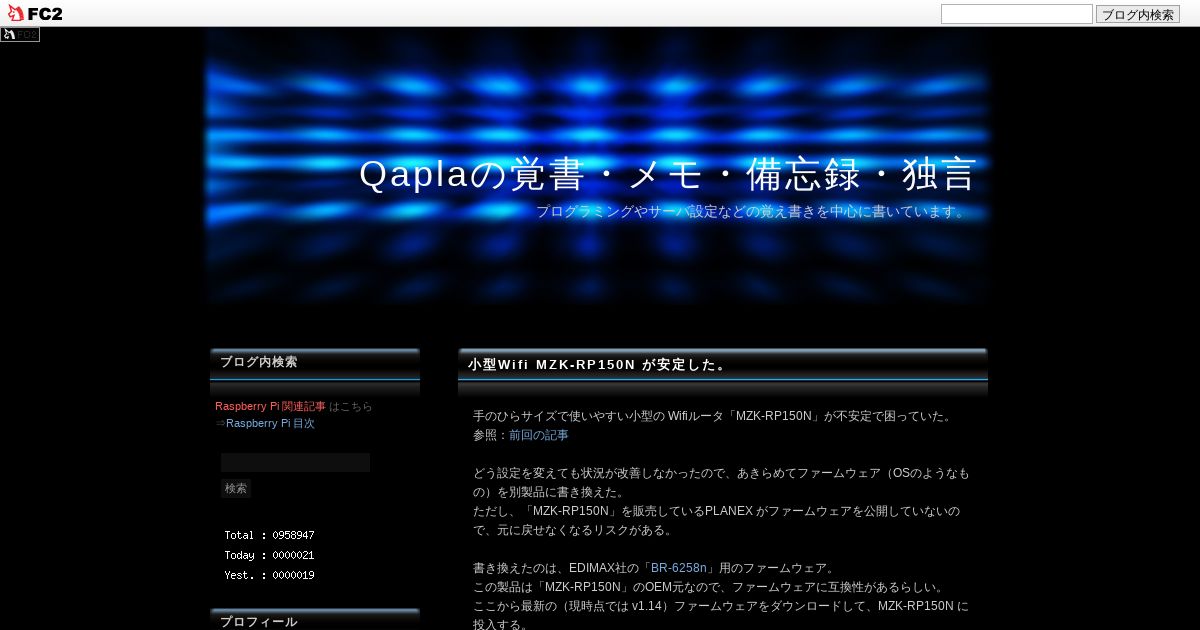Image resolution: width=1200 pixels, height=630 pixels.
Task: Focus the top-bar blog search text field
Action: pos(1016,14)
